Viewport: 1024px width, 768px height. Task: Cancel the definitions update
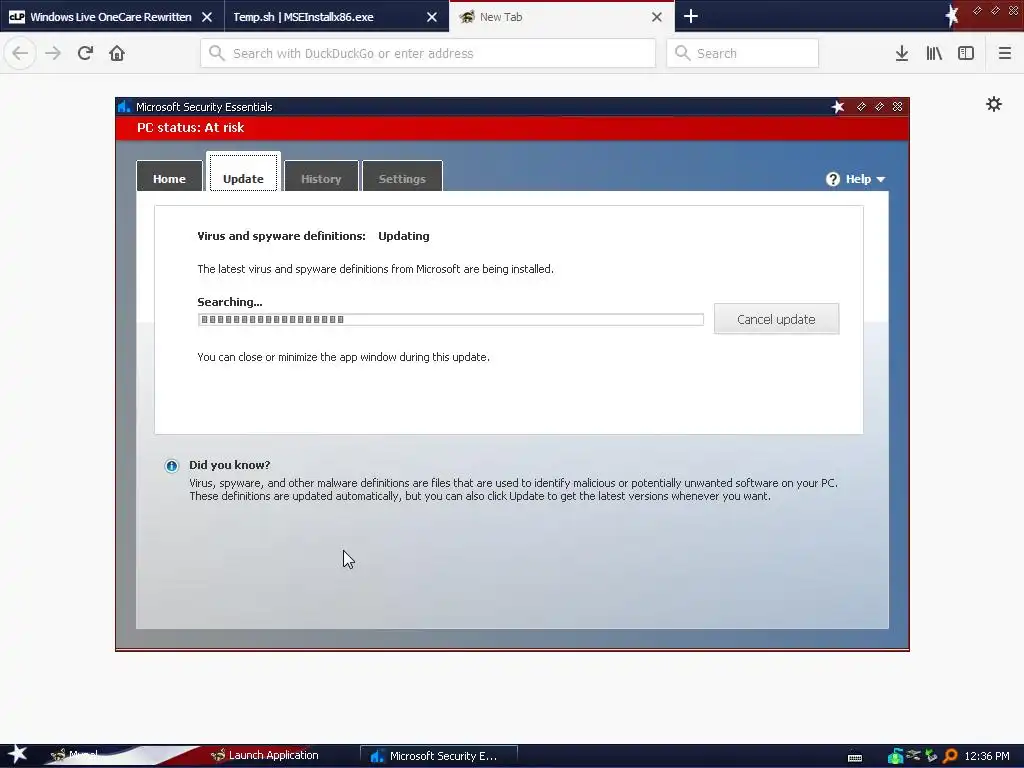point(776,319)
